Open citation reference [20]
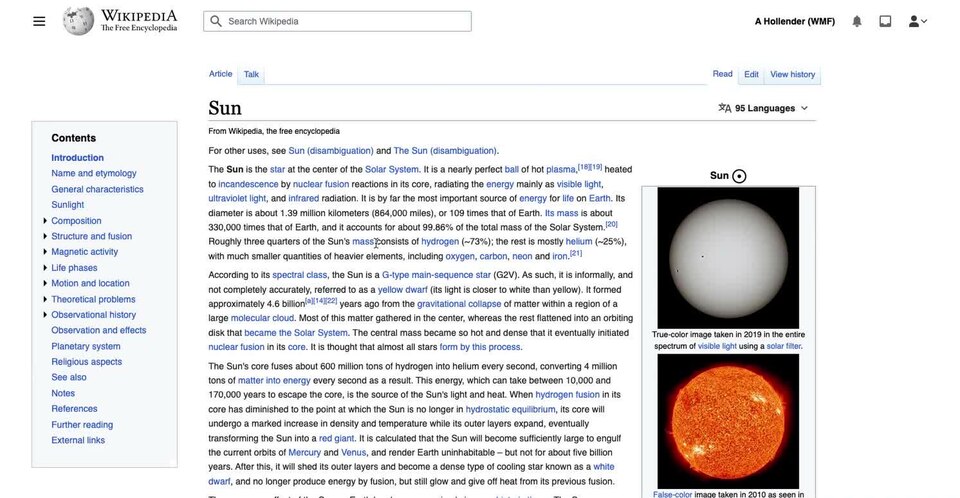Image resolution: width=960 pixels, height=498 pixels. 611,224
